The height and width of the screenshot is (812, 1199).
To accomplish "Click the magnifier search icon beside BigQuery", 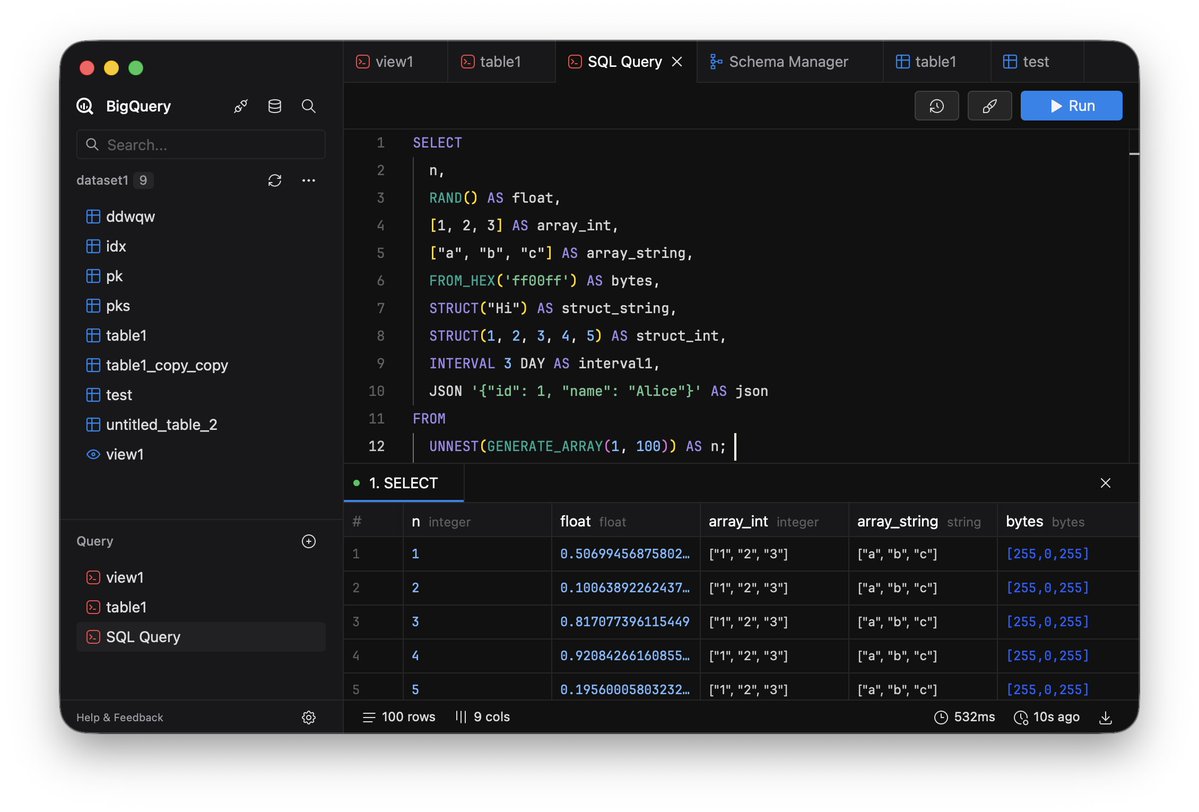I will point(309,106).
